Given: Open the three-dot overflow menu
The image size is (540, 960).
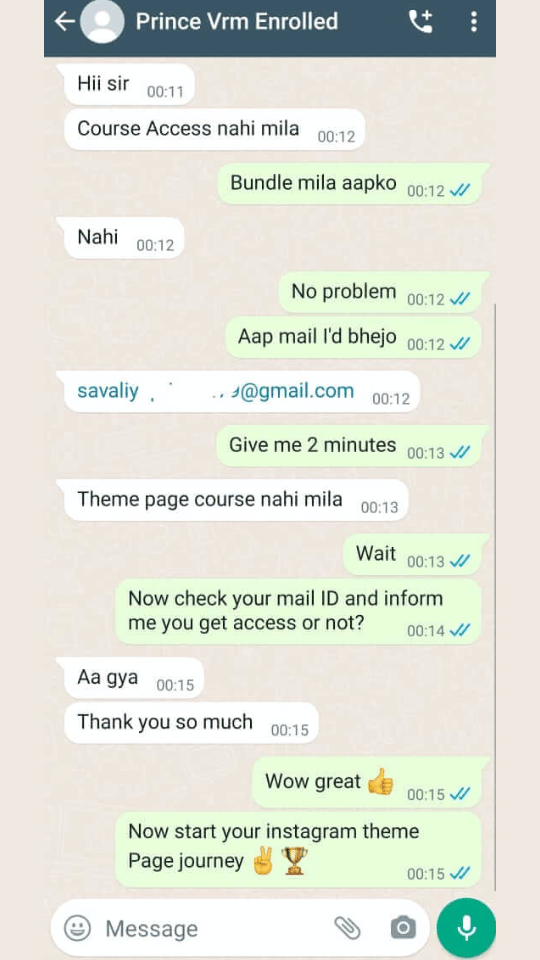Looking at the screenshot, I should pyautogui.click(x=473, y=22).
